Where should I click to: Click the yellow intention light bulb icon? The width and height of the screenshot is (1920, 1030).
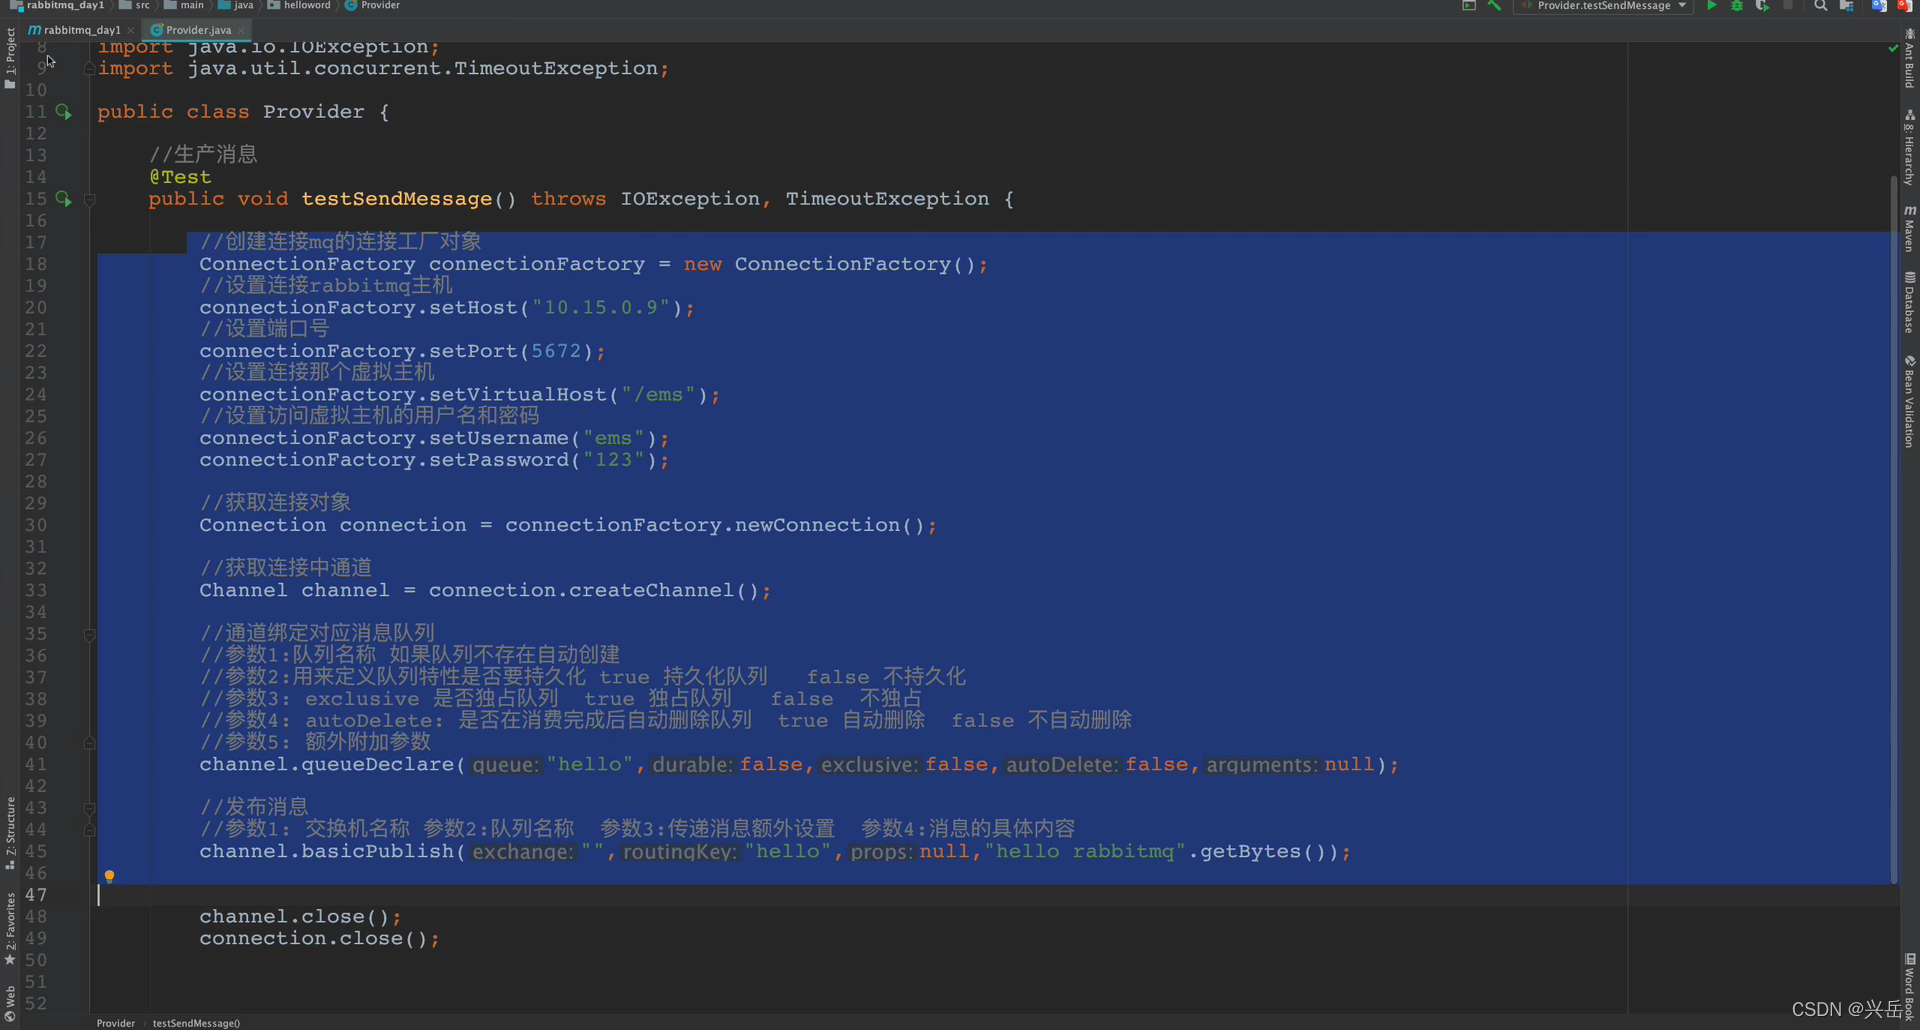[109, 876]
